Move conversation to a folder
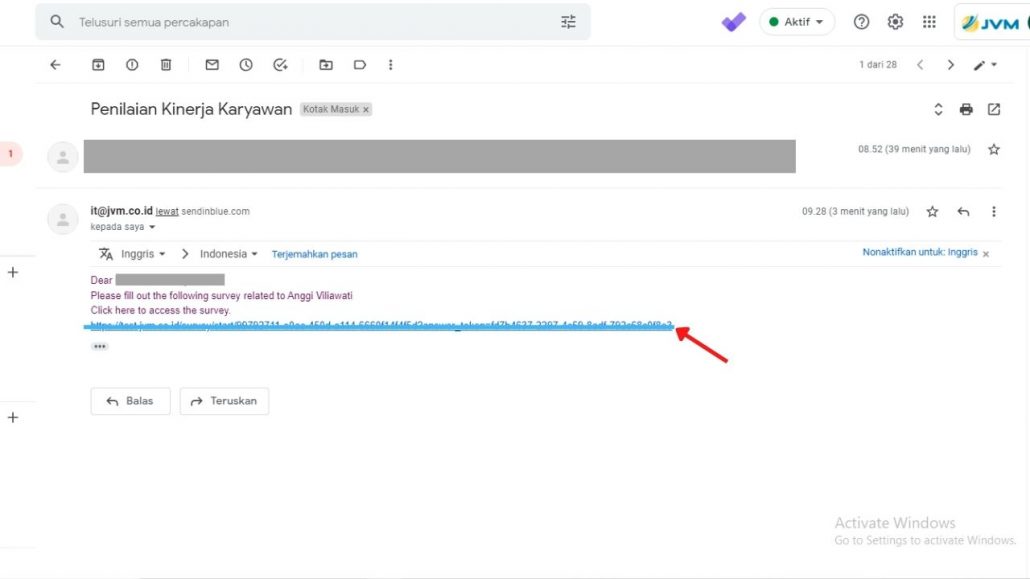 click(326, 64)
